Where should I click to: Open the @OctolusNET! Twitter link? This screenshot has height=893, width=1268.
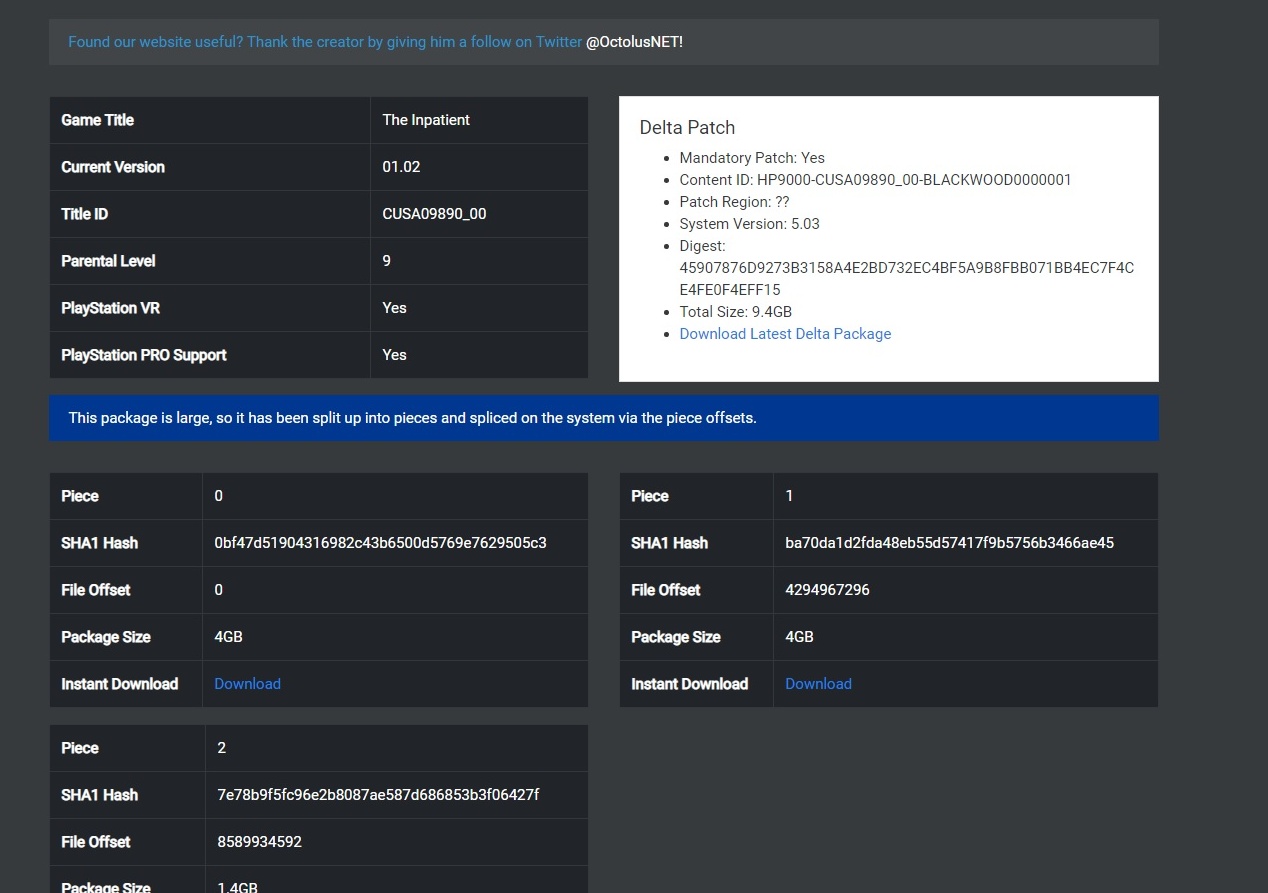(634, 42)
